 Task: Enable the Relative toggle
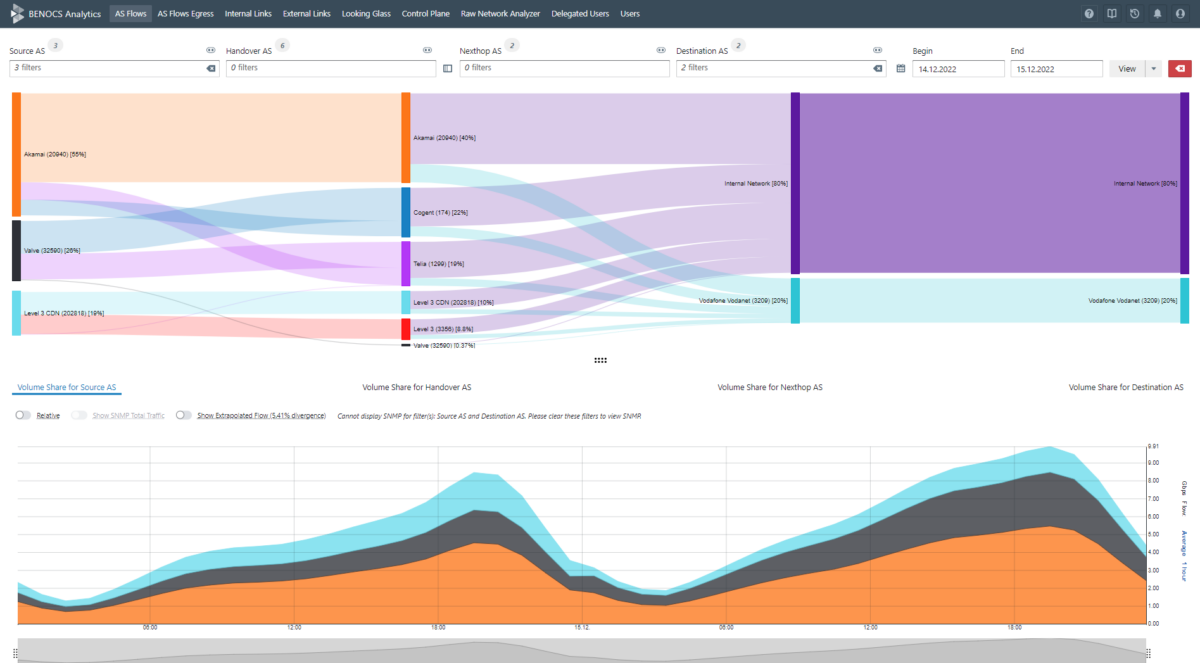pyautogui.click(x=22, y=414)
